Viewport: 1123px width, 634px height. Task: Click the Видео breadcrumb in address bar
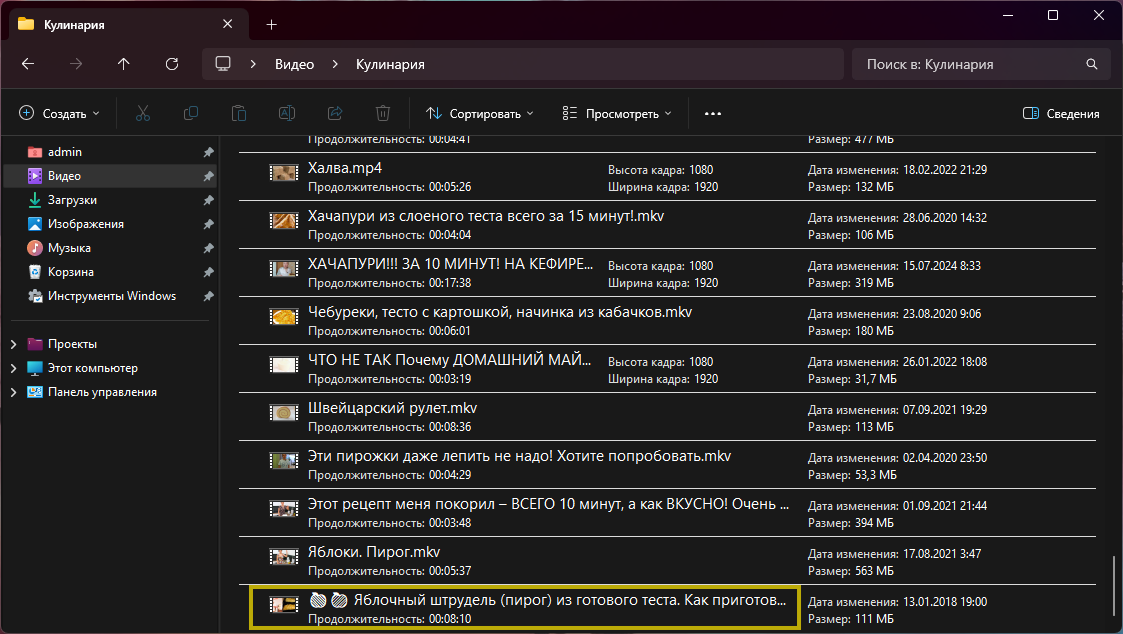click(294, 64)
